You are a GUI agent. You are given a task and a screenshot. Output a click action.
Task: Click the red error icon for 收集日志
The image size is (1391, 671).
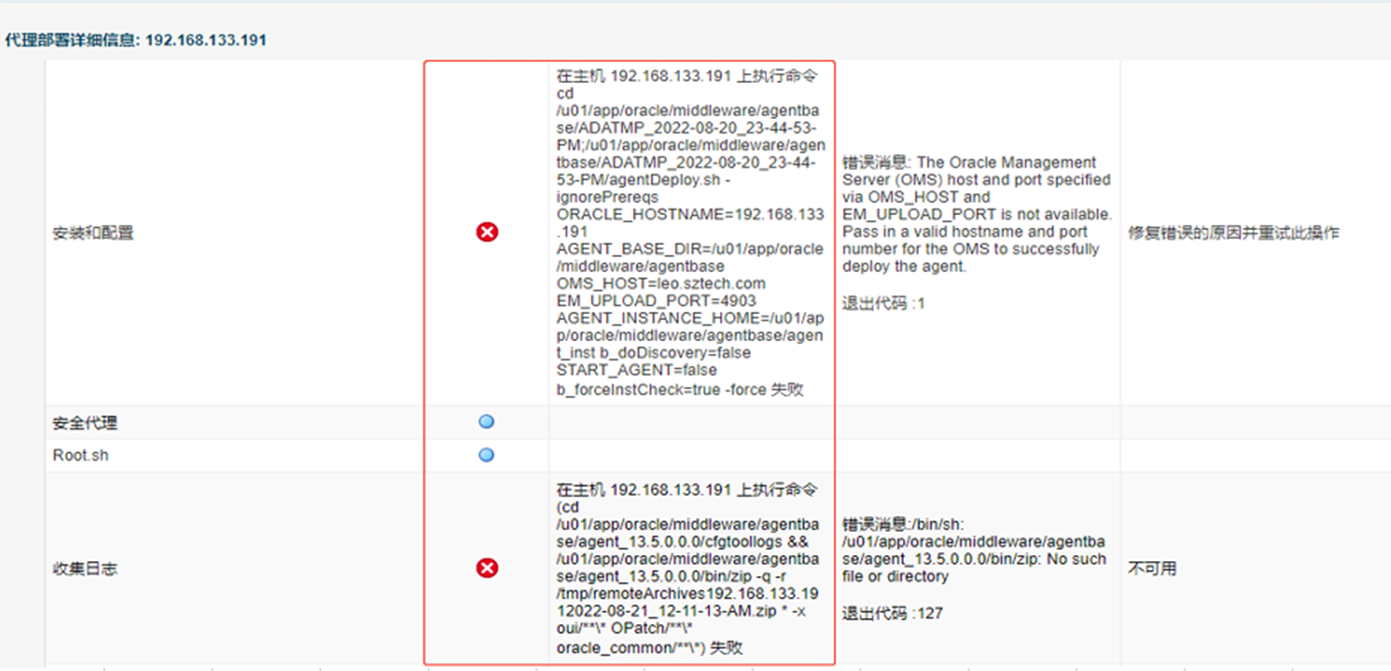487,568
